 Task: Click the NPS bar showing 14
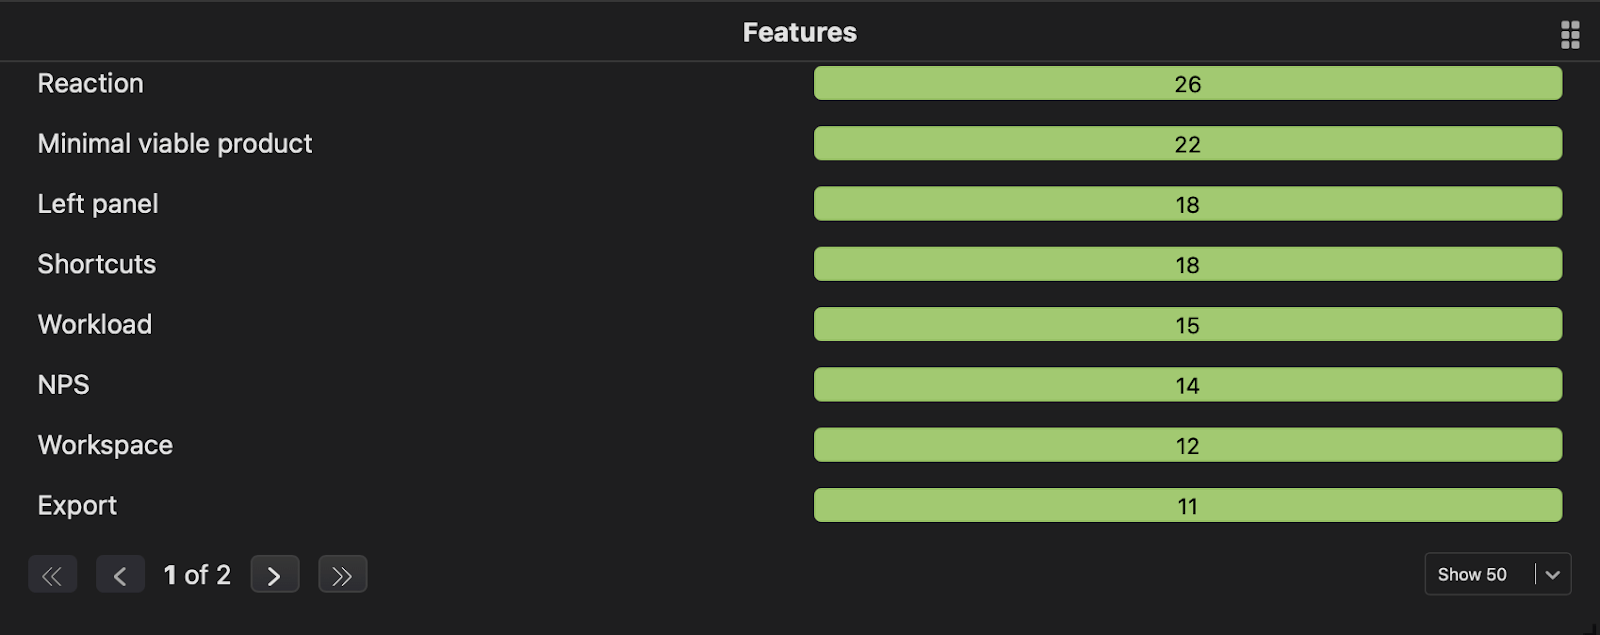[x=1187, y=384]
